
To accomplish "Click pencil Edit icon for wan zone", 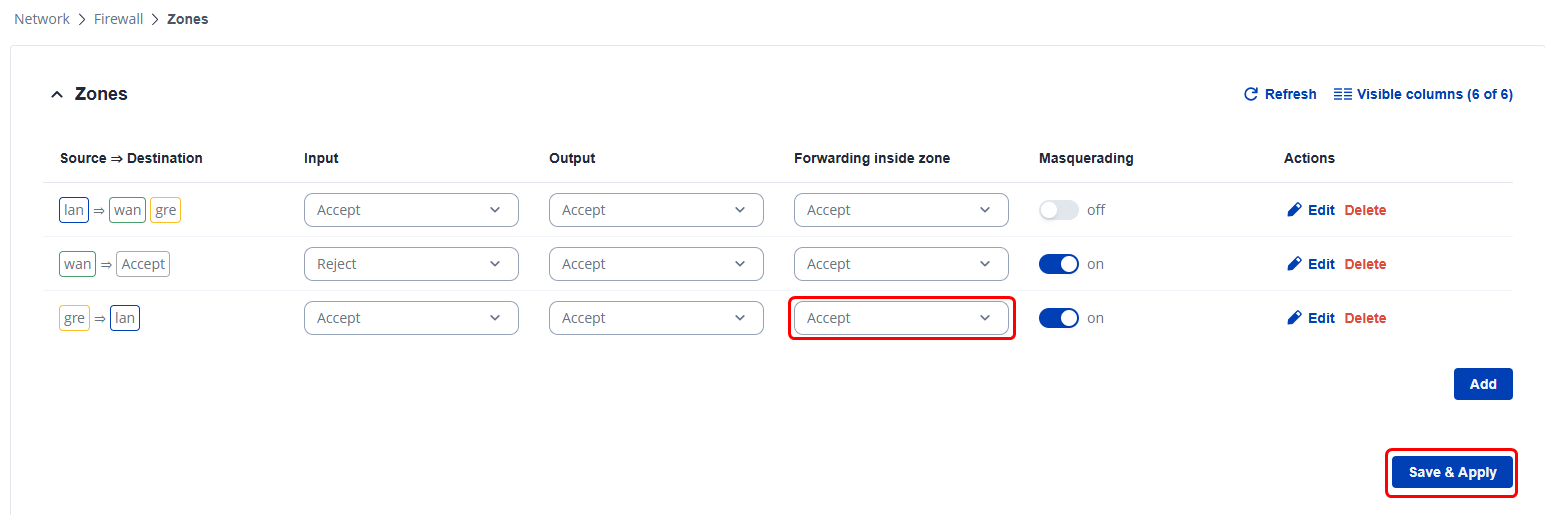I will [x=1294, y=264].
